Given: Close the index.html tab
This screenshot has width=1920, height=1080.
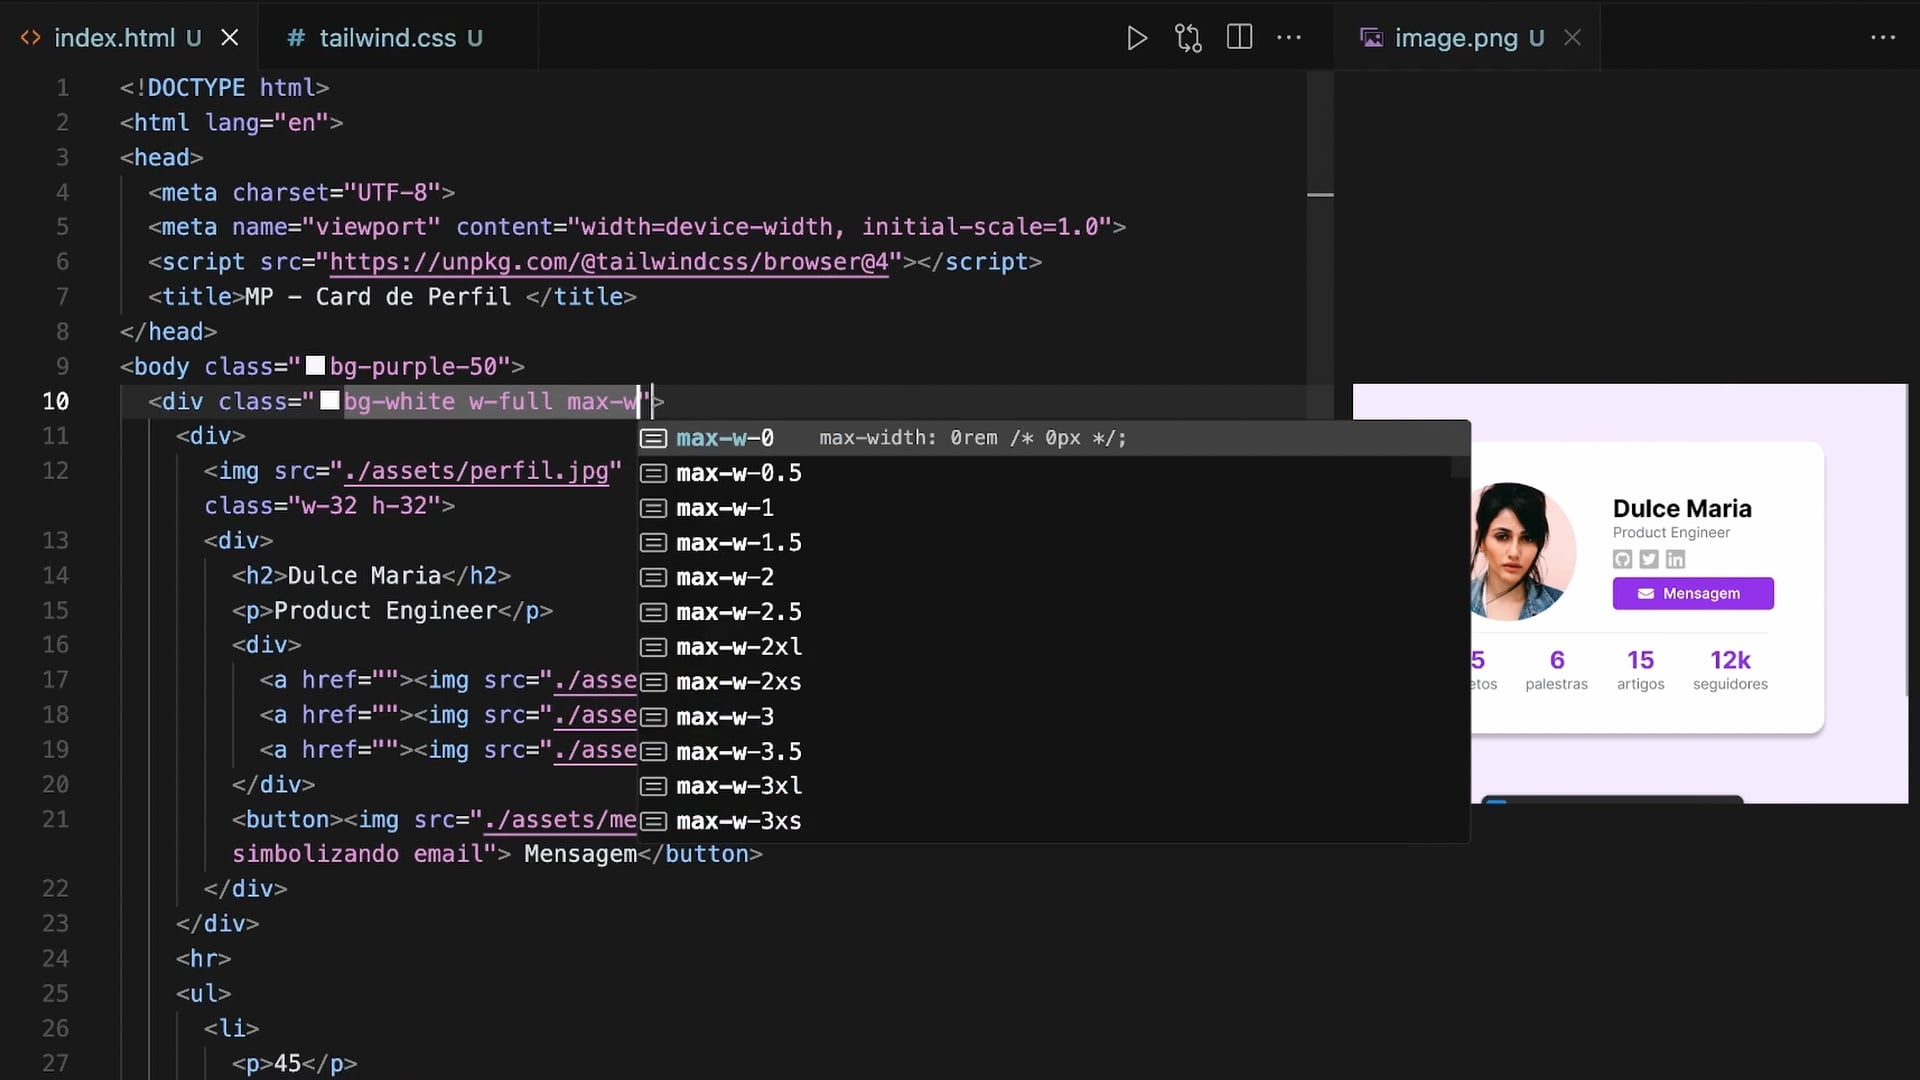Looking at the screenshot, I should (x=230, y=38).
